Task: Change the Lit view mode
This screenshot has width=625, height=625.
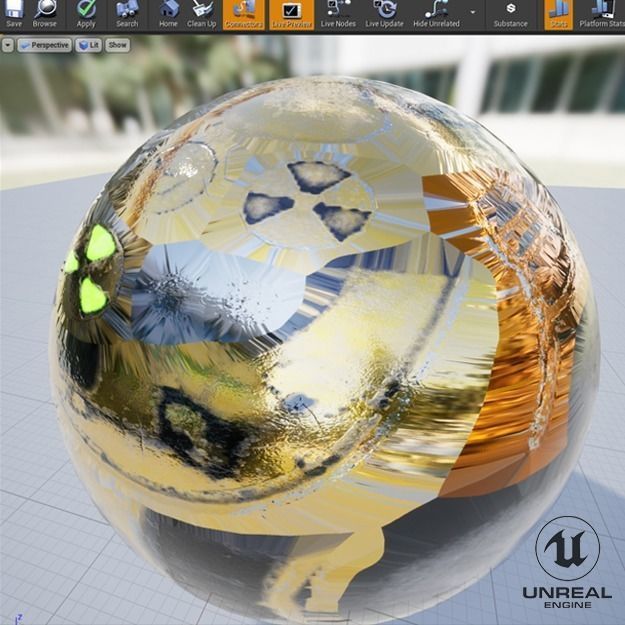Action: point(88,45)
